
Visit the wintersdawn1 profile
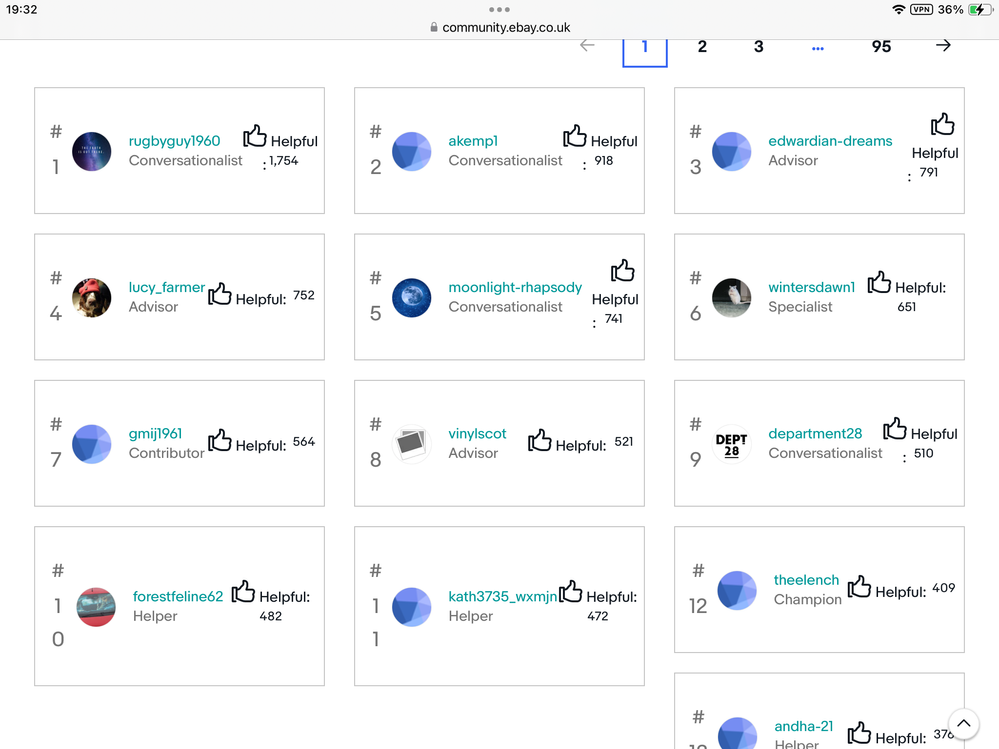811,287
